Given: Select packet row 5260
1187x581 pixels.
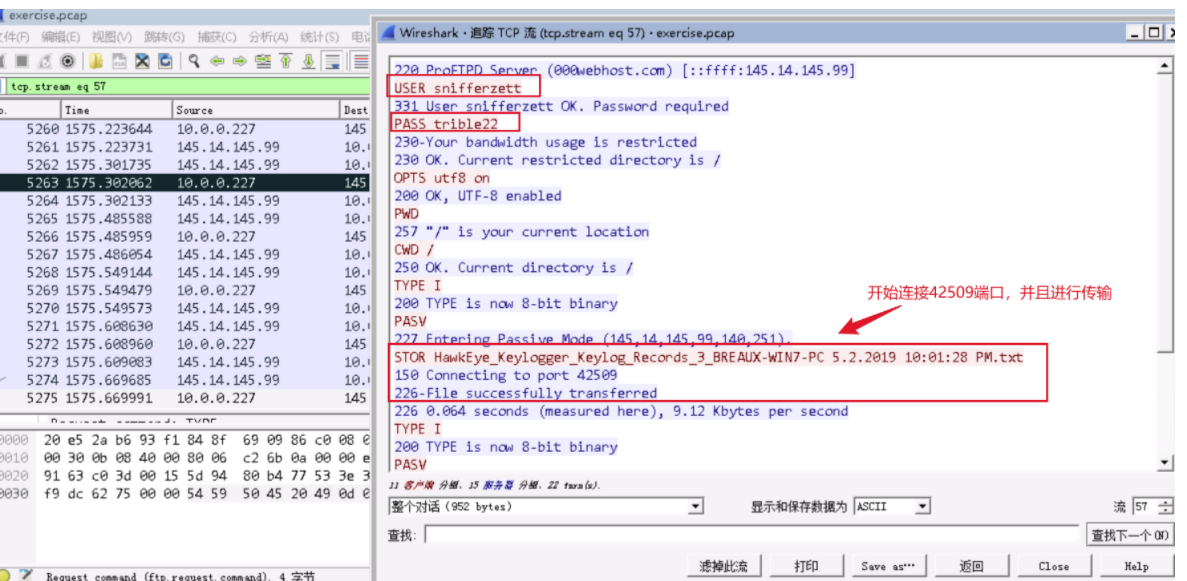Looking at the screenshot, I should 185,129.
